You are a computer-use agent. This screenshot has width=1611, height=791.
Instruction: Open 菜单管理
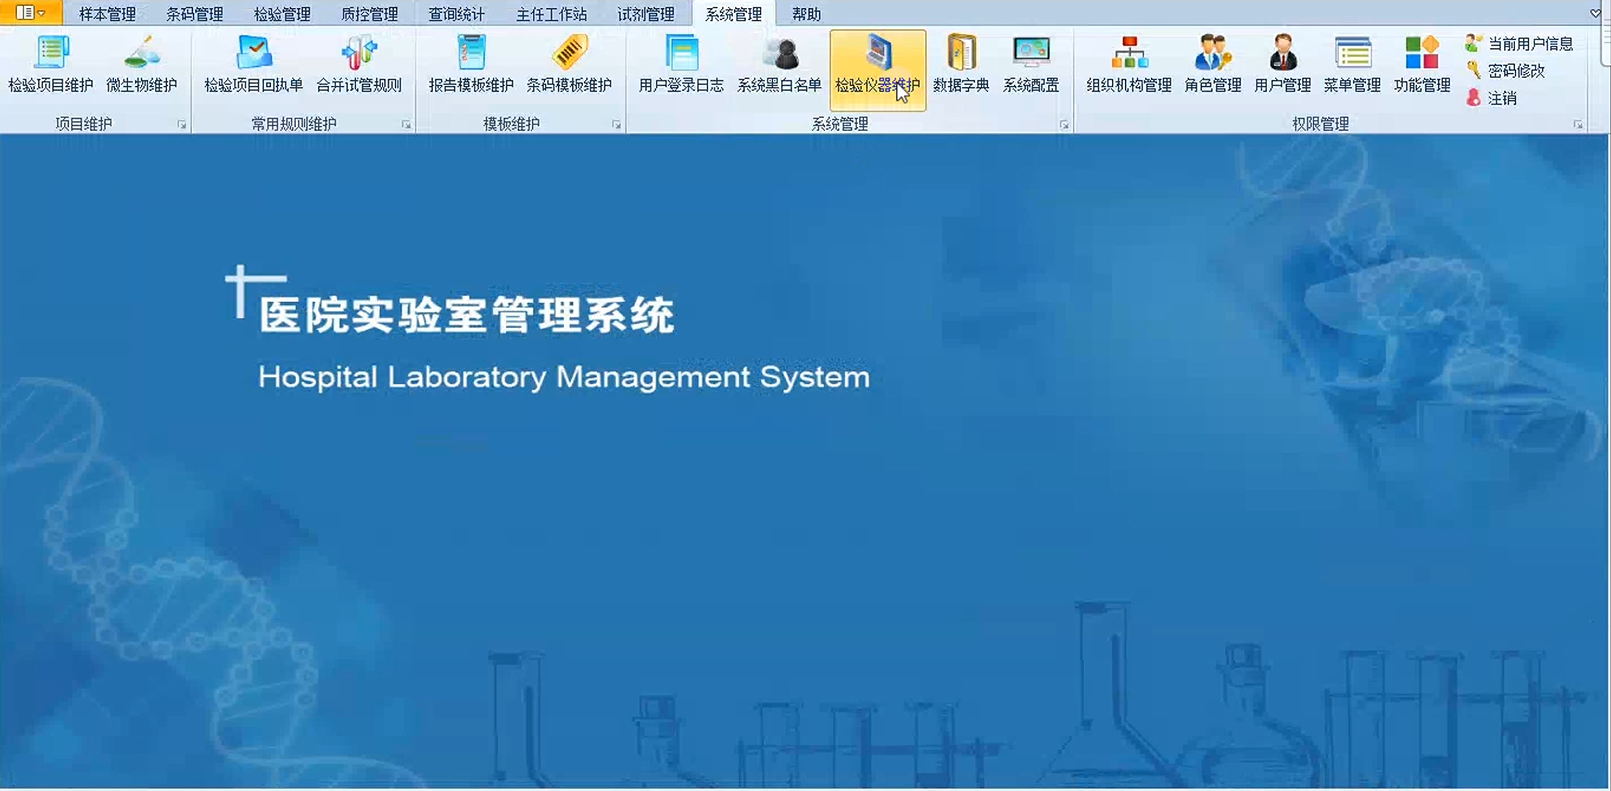pyautogui.click(x=1352, y=66)
